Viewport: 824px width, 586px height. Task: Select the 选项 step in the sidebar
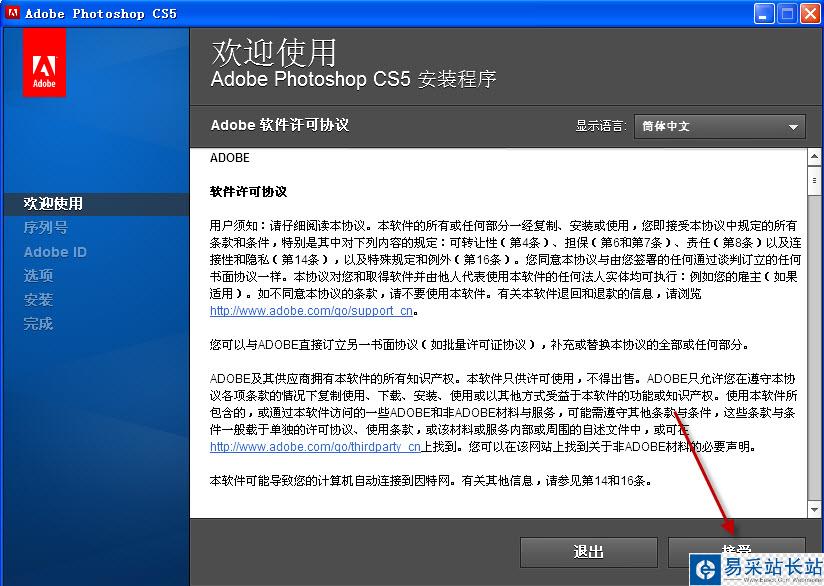tap(38, 275)
